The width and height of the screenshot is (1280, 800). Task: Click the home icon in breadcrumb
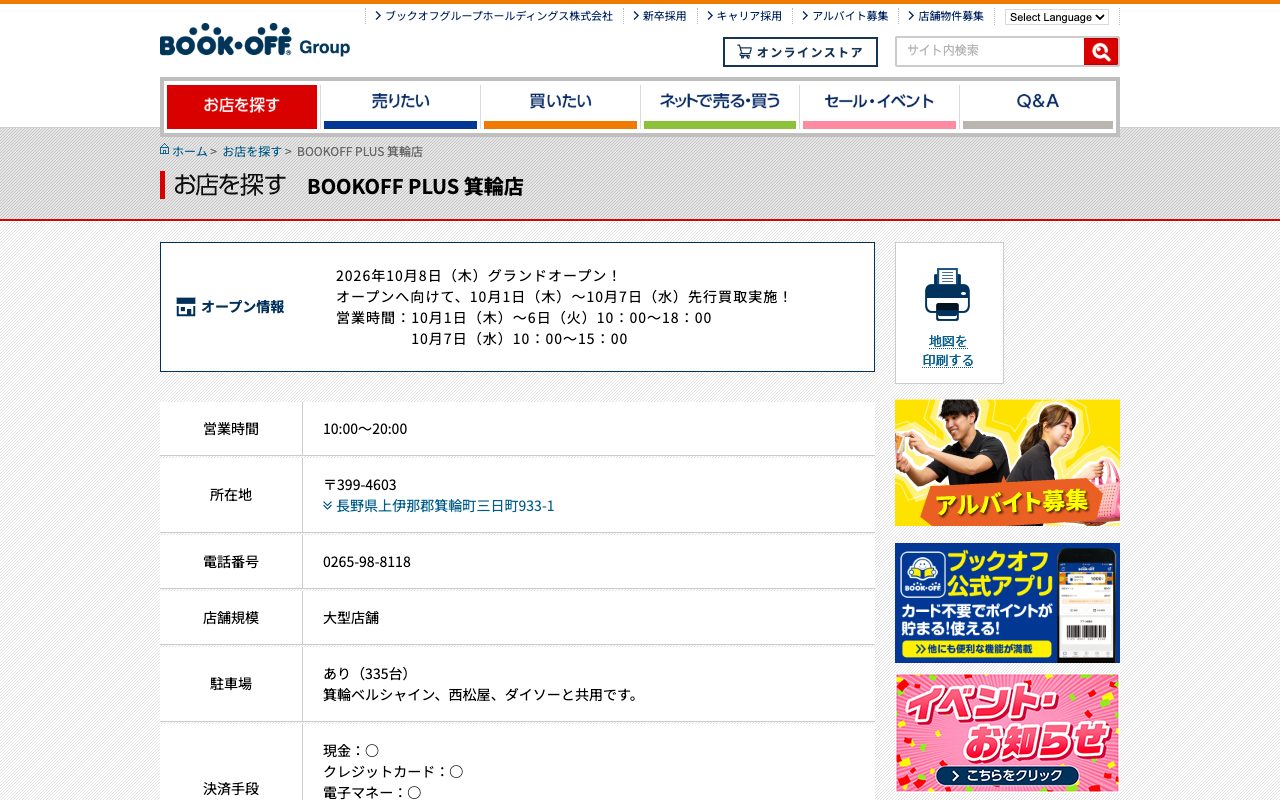pos(164,150)
